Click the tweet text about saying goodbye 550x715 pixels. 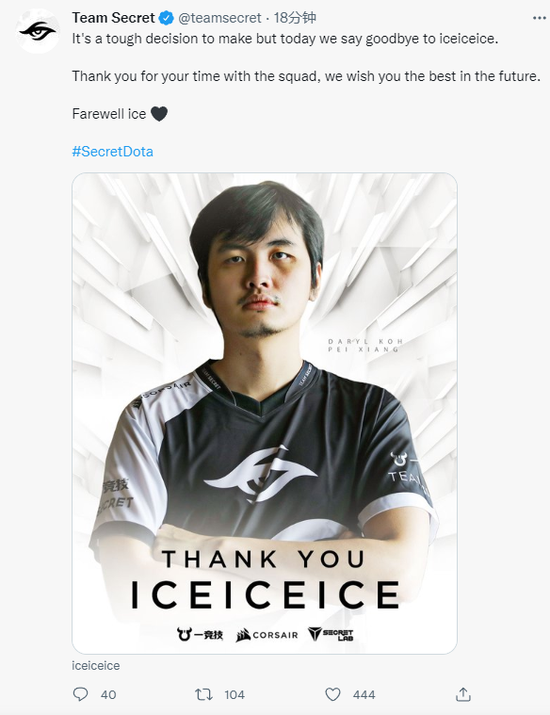tap(285, 38)
